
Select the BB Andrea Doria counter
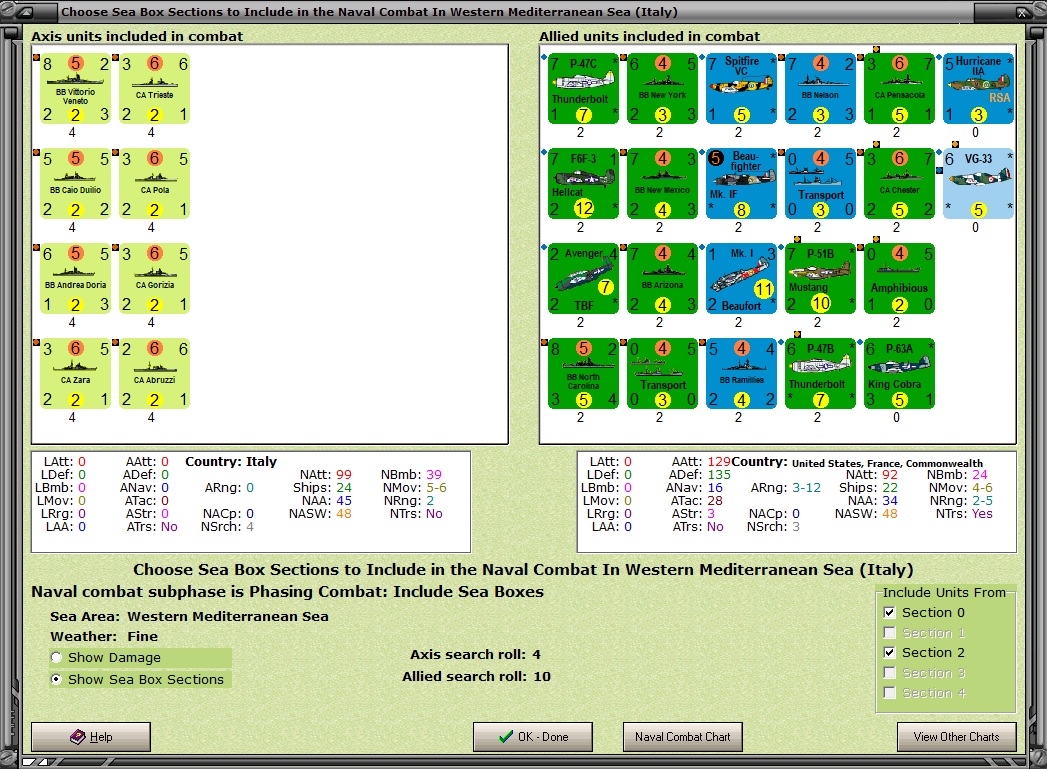pyautogui.click(x=75, y=278)
